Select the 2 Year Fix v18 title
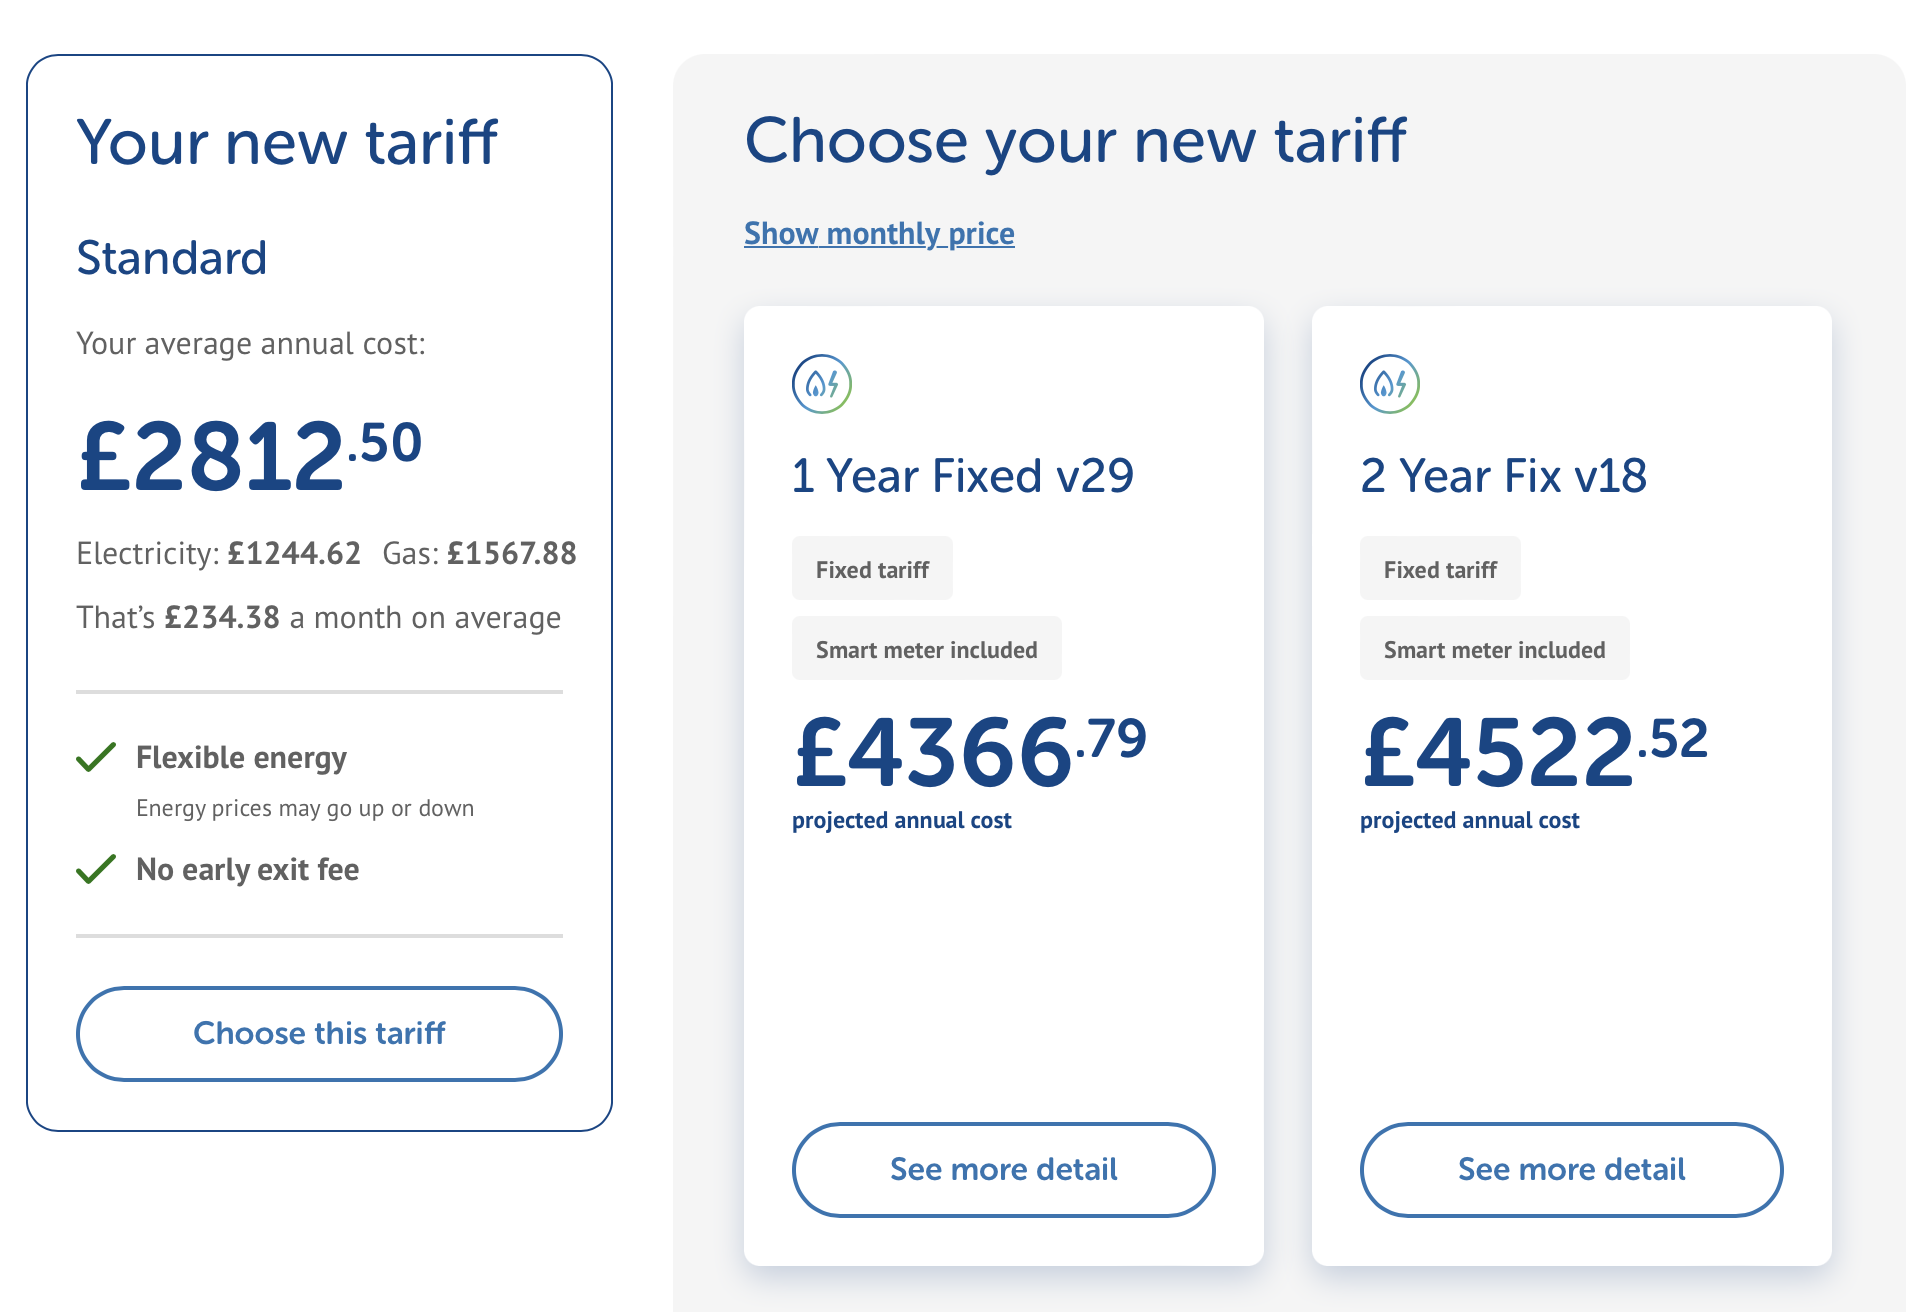Image resolution: width=1922 pixels, height=1312 pixels. pyautogui.click(x=1503, y=475)
